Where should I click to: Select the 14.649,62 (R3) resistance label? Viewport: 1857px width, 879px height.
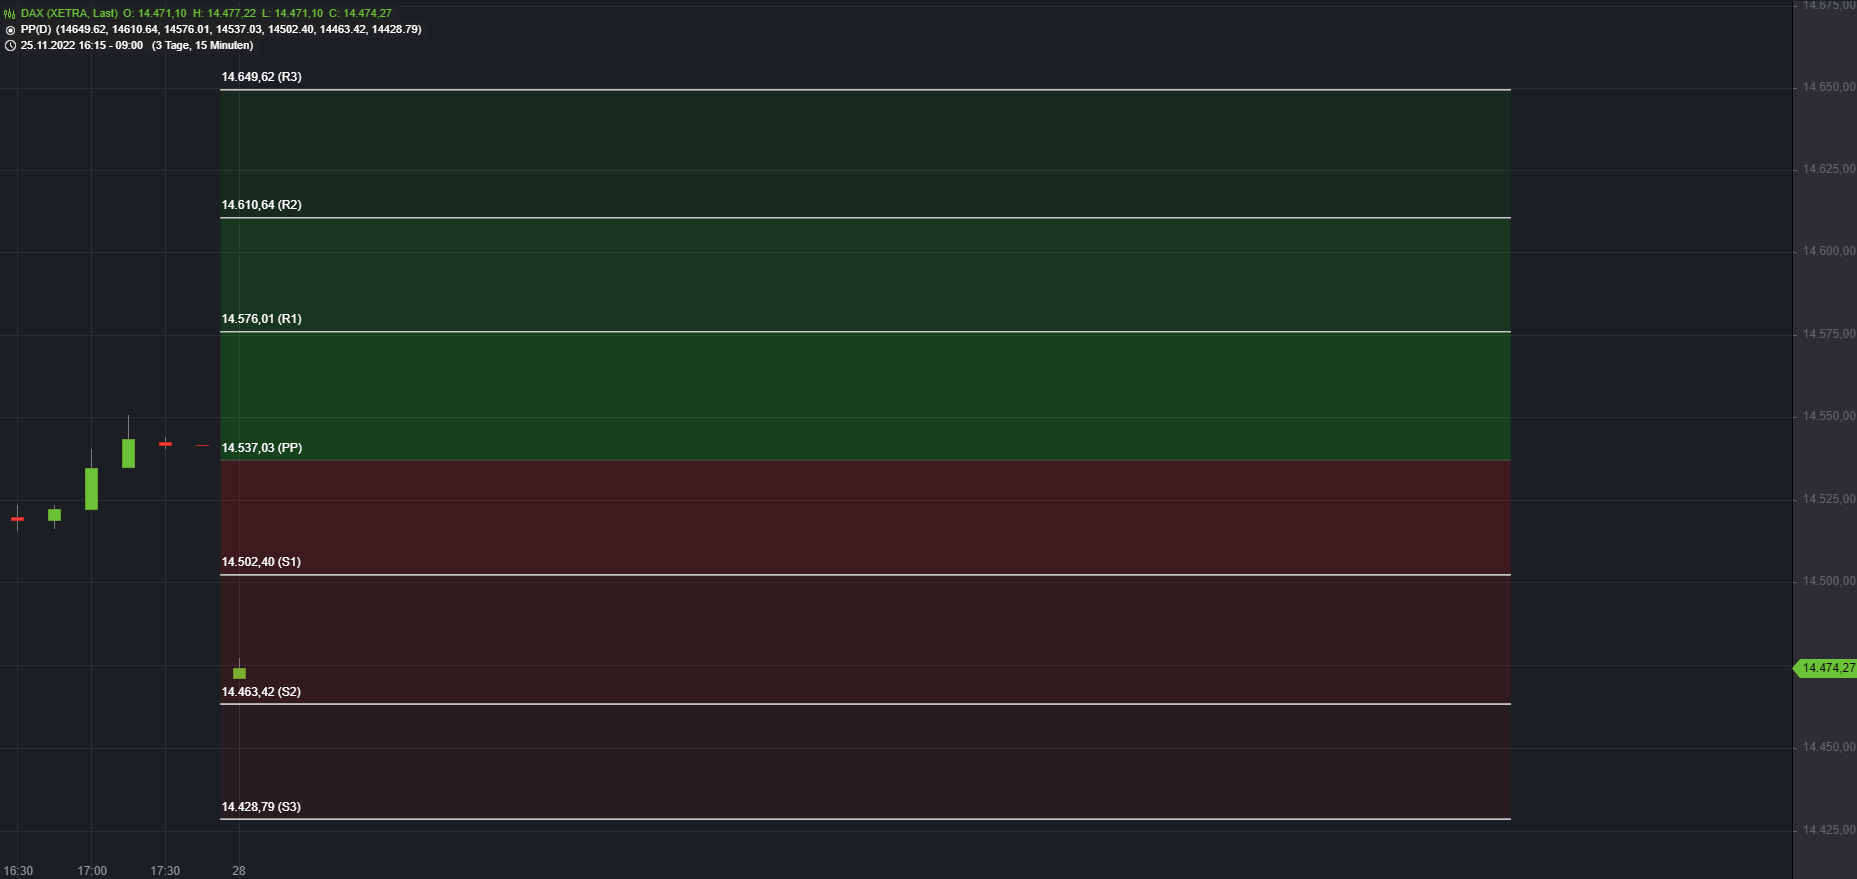pyautogui.click(x=261, y=77)
